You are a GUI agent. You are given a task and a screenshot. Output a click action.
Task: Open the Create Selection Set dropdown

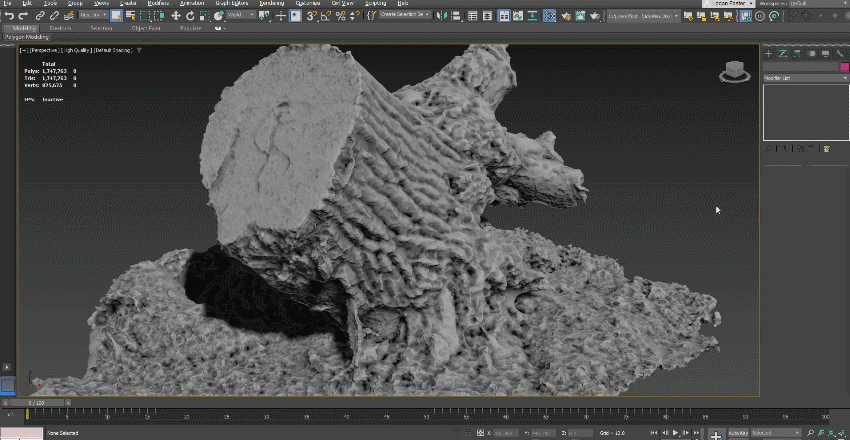point(407,15)
